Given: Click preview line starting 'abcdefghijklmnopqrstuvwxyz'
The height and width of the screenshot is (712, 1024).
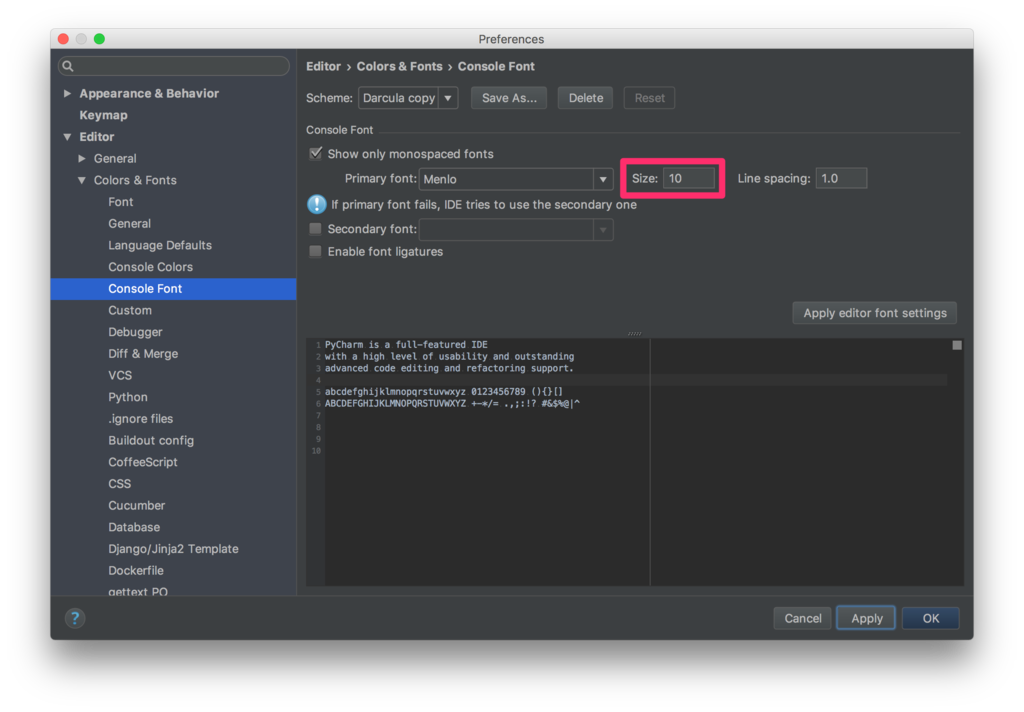Looking at the screenshot, I should point(444,392).
